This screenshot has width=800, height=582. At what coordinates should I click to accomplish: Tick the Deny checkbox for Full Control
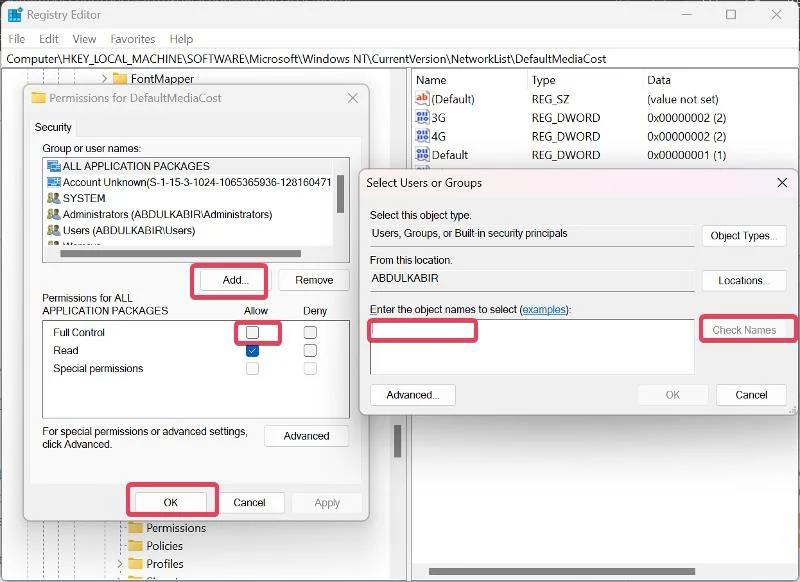point(310,332)
